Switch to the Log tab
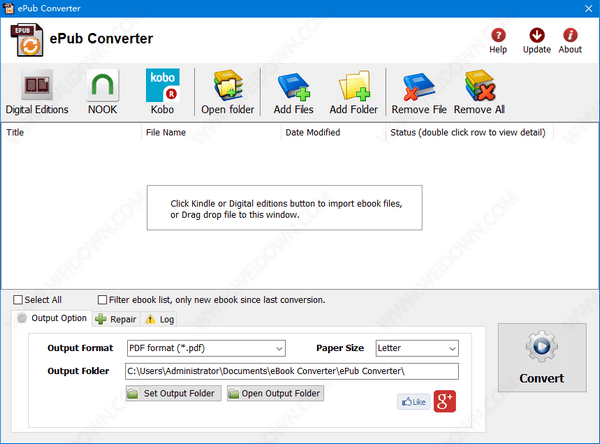This screenshot has height=444, width=600. click(x=160, y=319)
